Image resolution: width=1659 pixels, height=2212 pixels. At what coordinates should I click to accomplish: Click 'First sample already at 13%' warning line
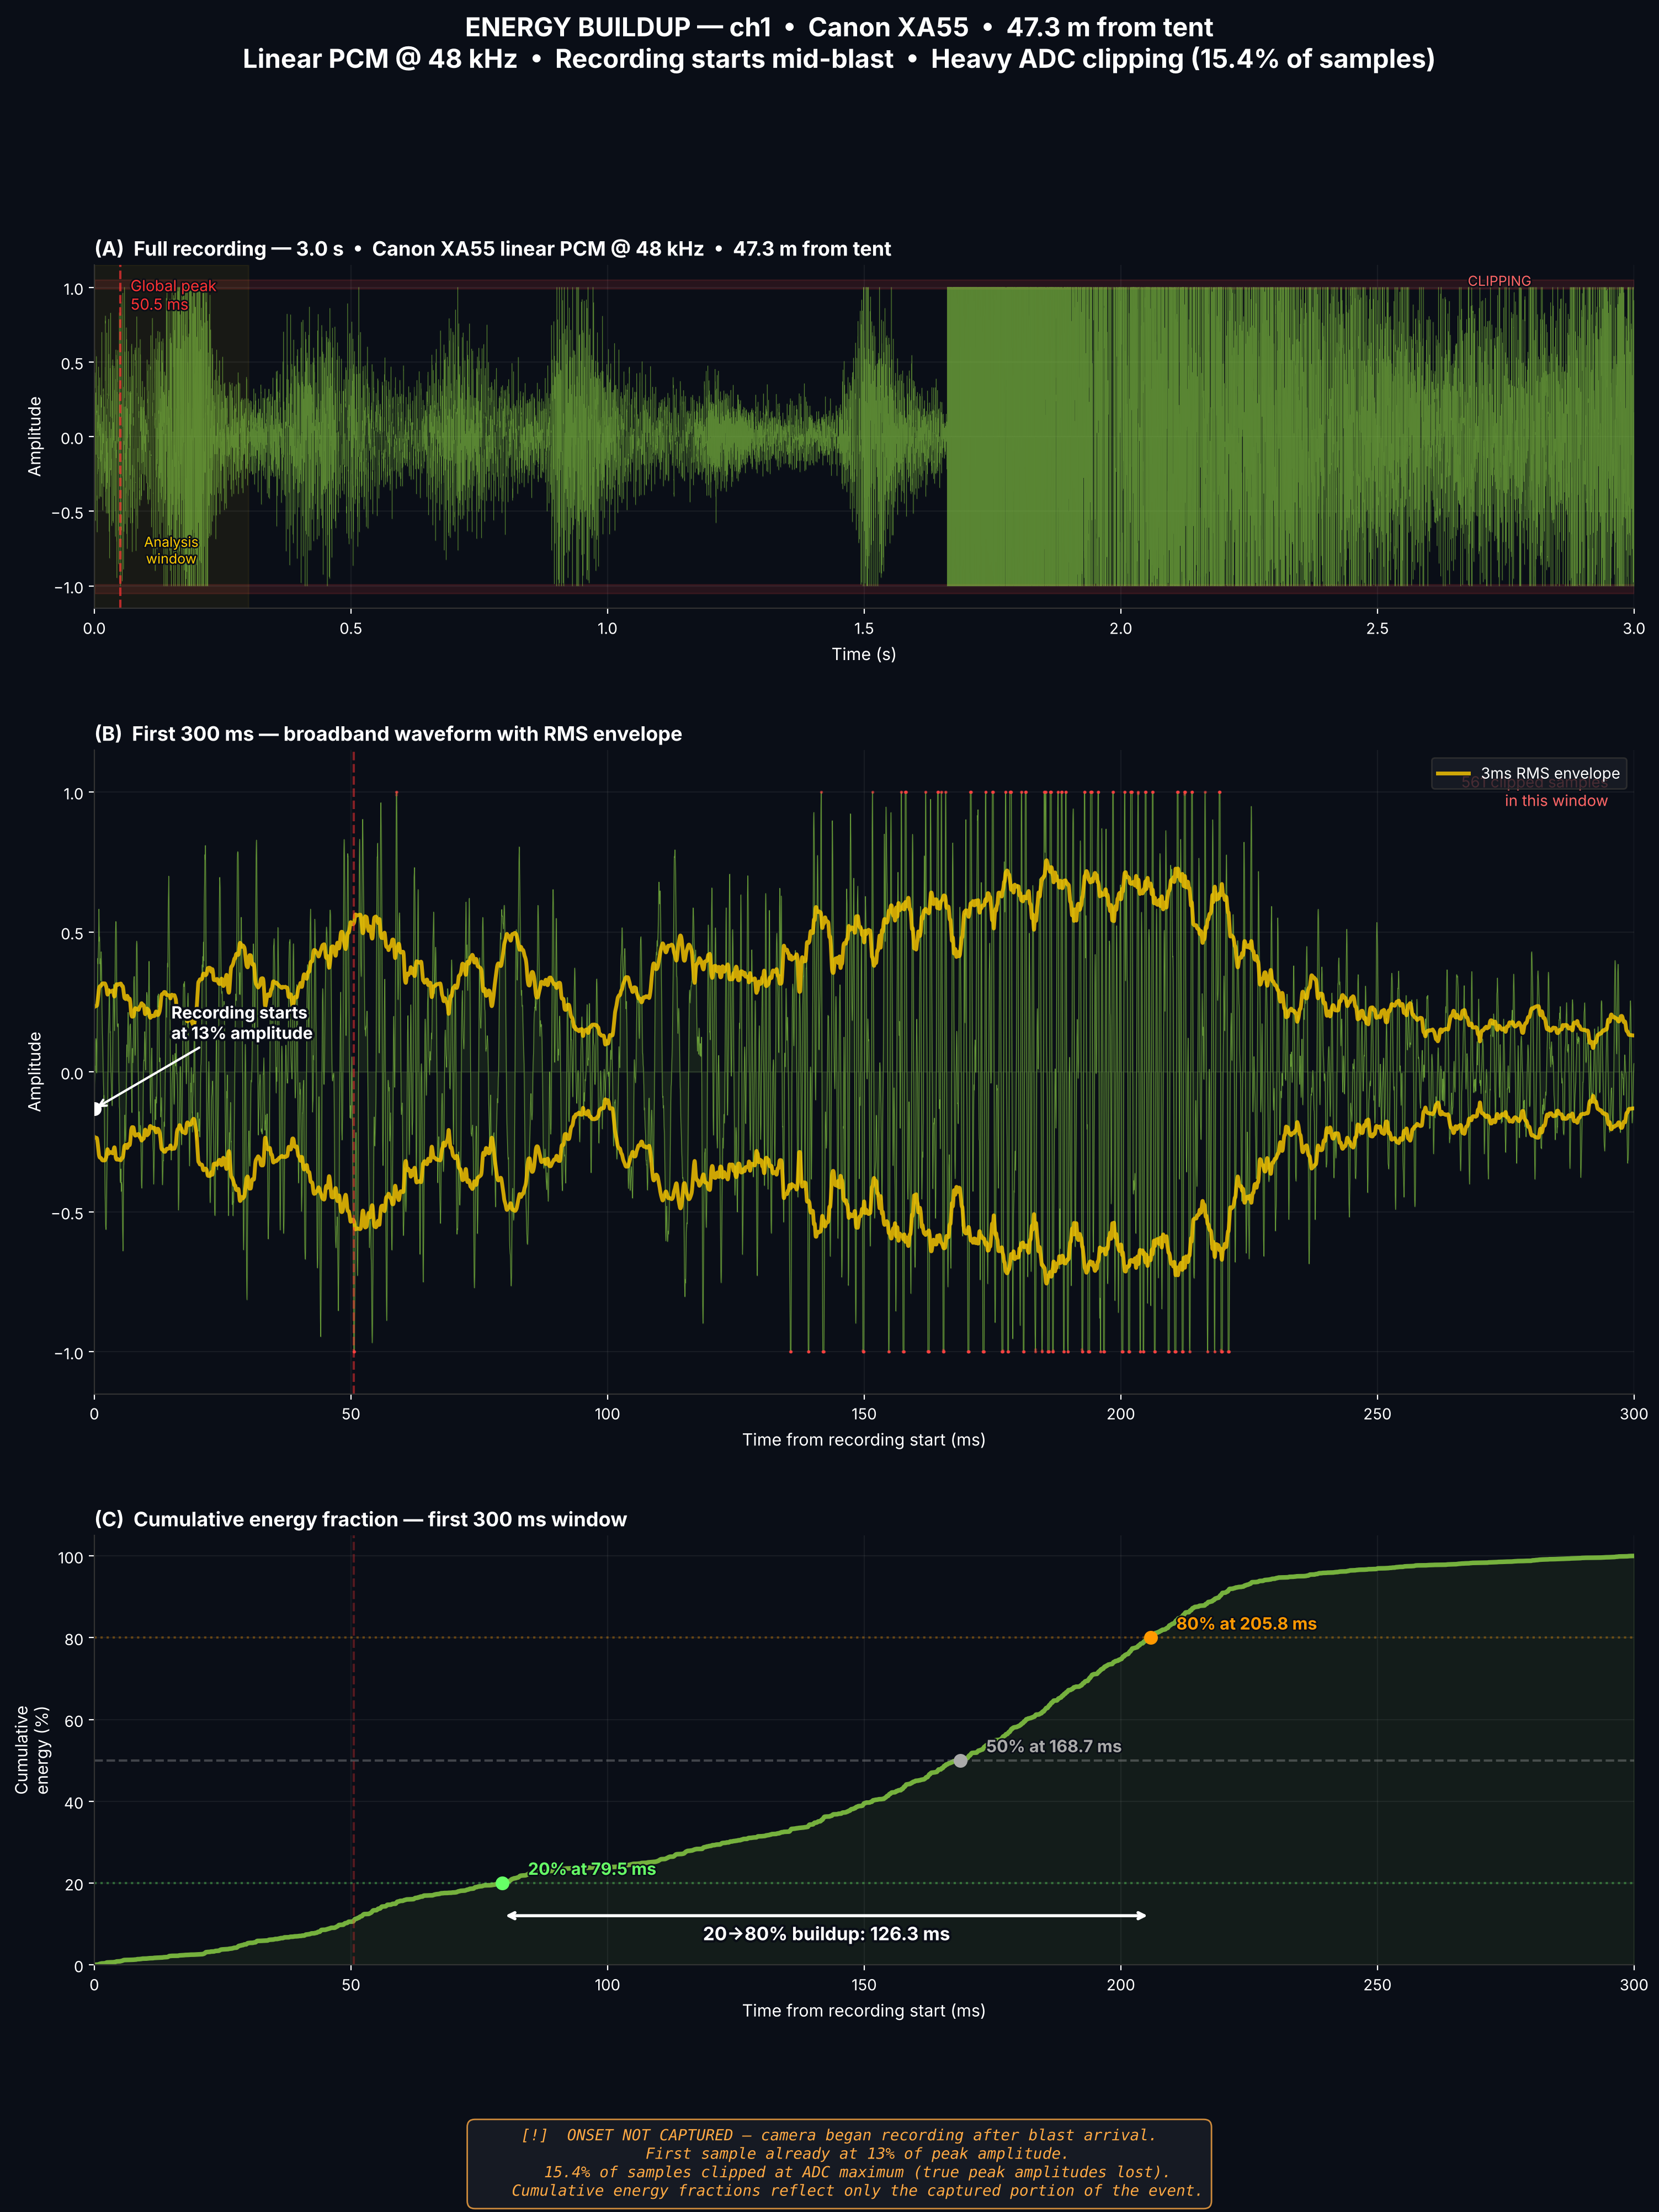click(x=857, y=2153)
